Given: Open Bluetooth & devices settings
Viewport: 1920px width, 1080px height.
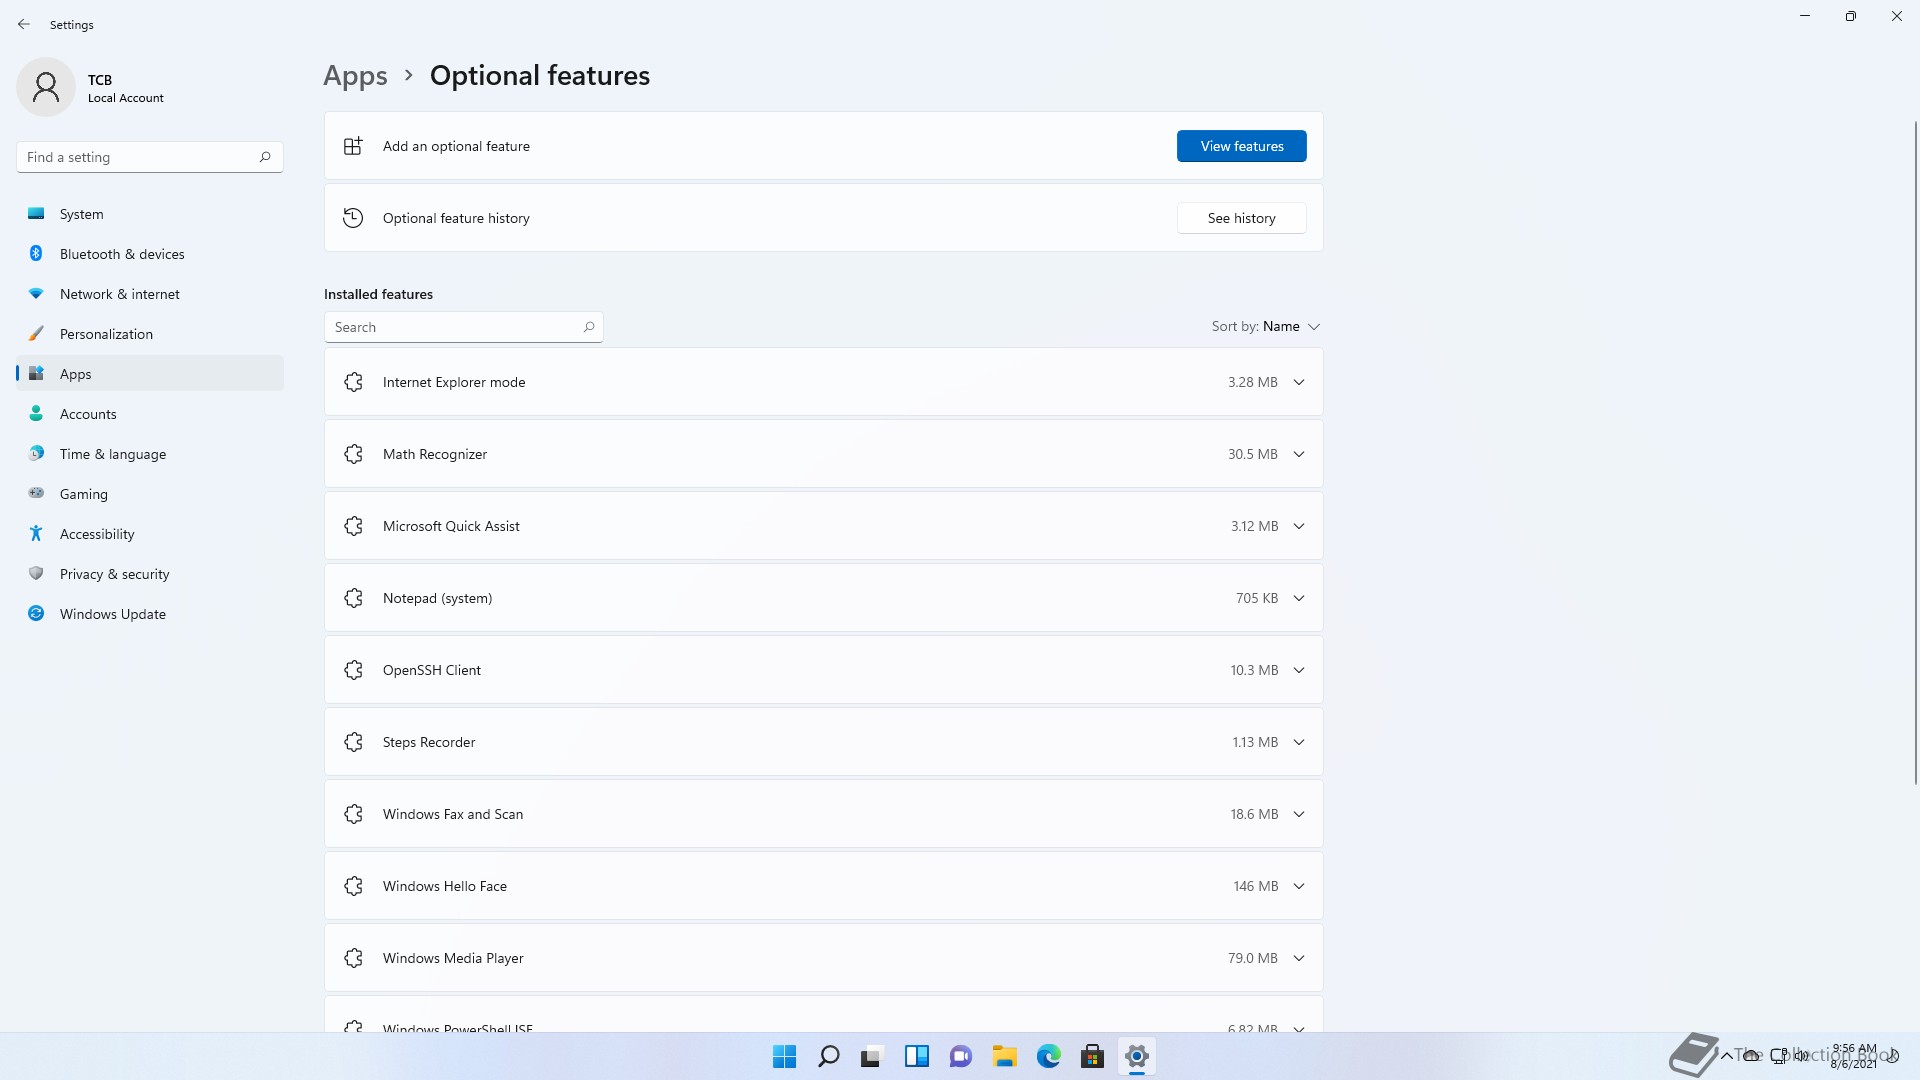Looking at the screenshot, I should pyautogui.click(x=150, y=254).
